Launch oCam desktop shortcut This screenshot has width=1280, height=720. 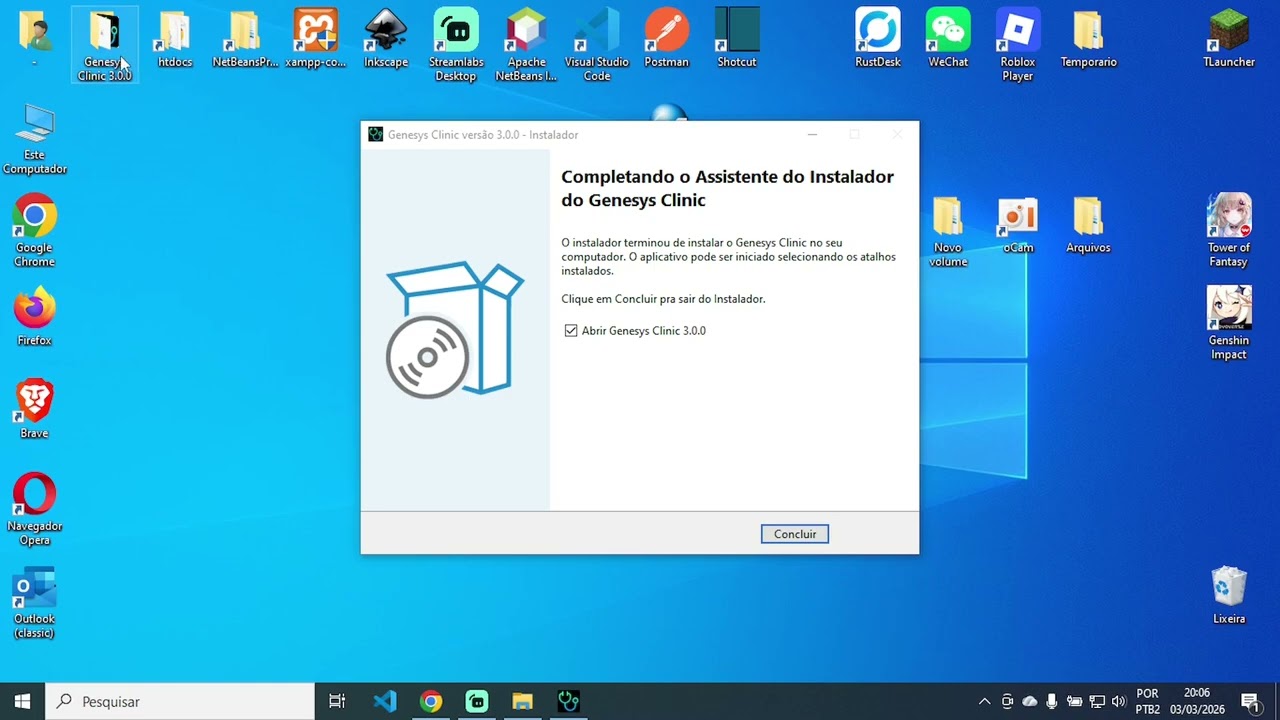pyautogui.click(x=1018, y=225)
